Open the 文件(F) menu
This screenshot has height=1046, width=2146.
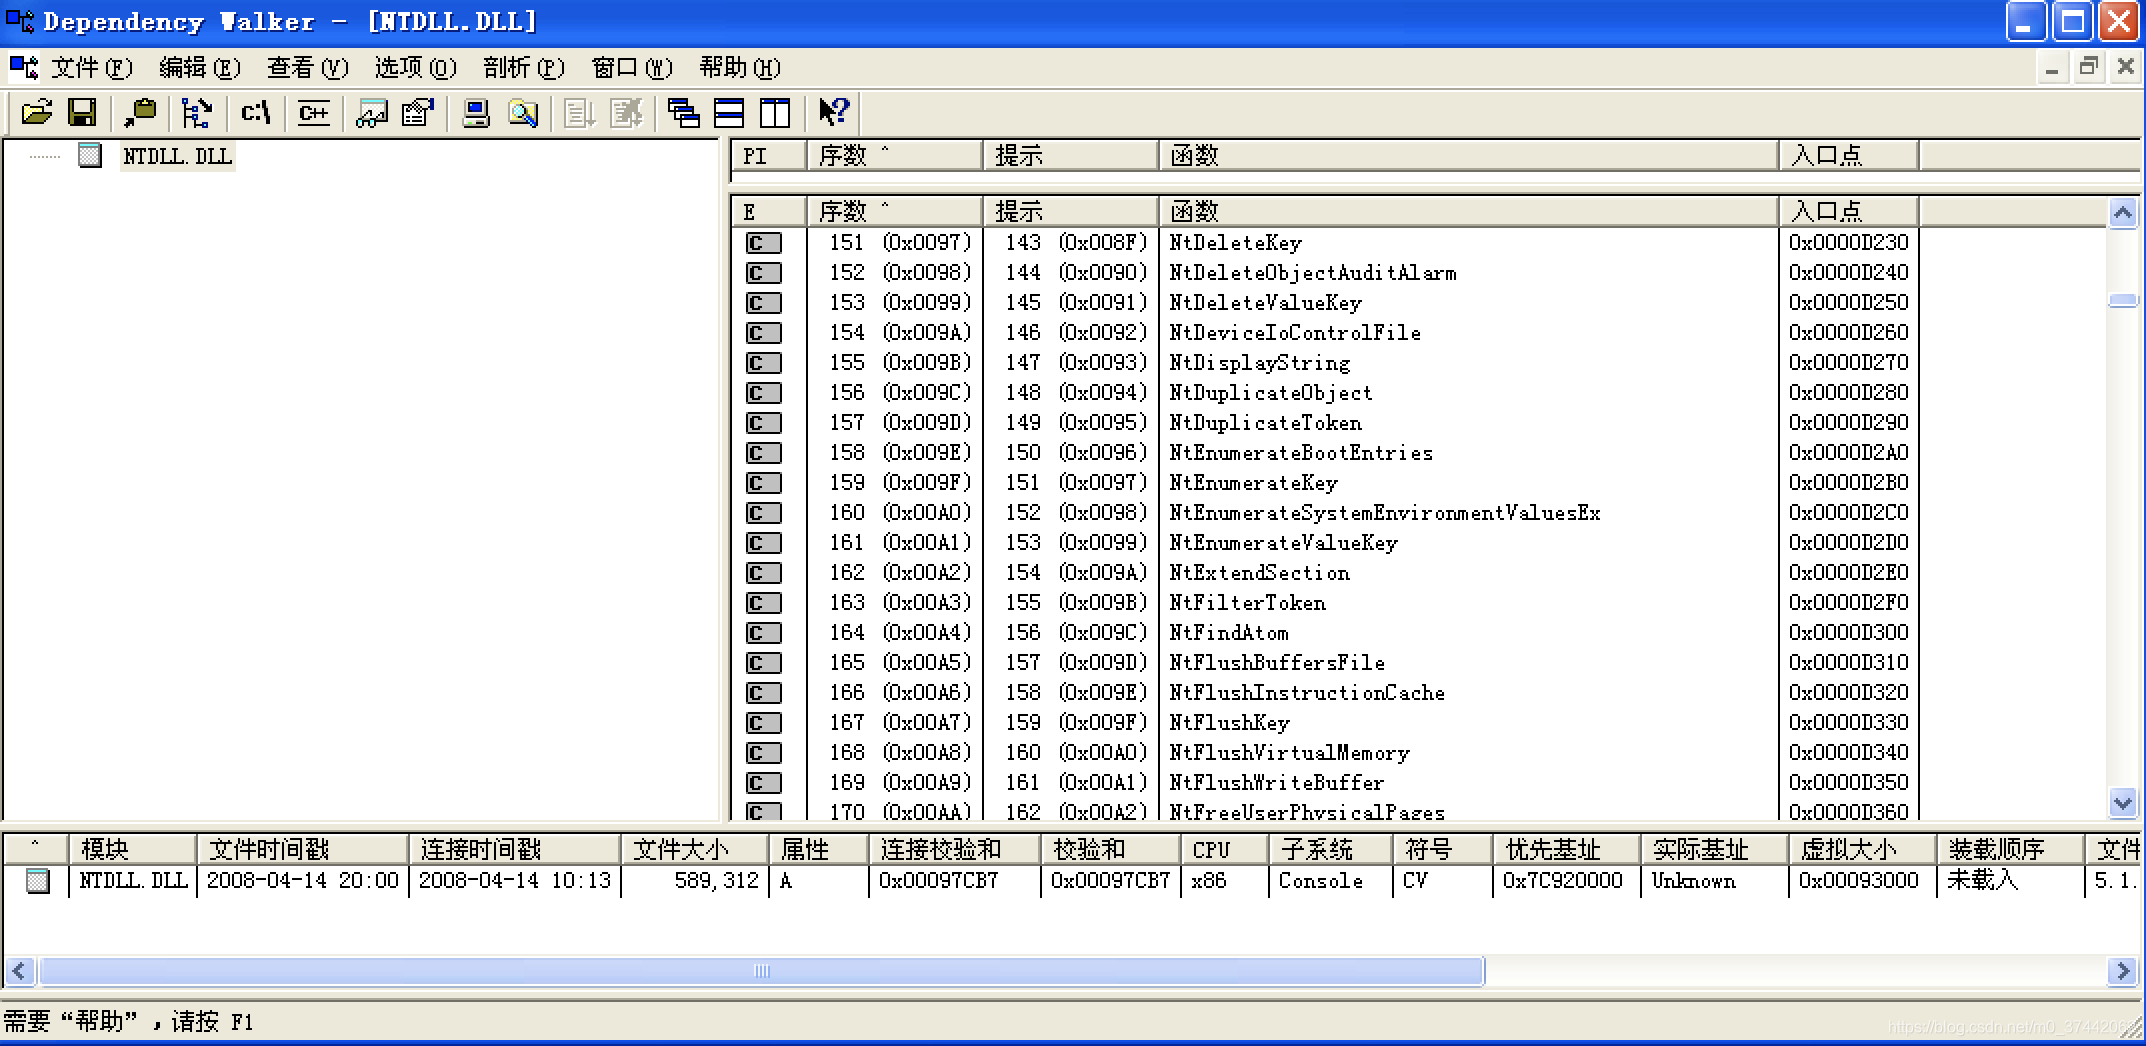point(92,67)
